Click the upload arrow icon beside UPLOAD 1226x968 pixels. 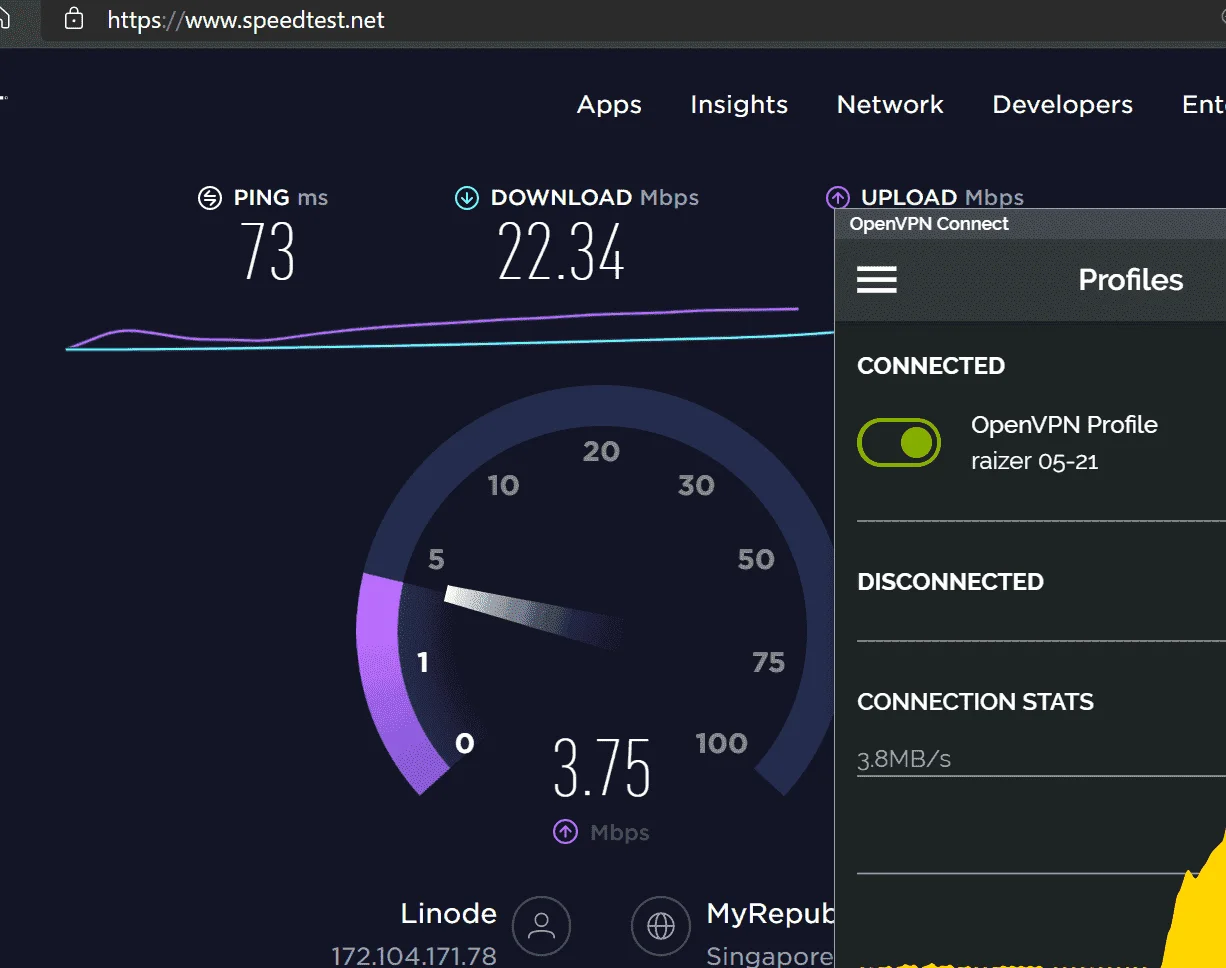(x=838, y=198)
